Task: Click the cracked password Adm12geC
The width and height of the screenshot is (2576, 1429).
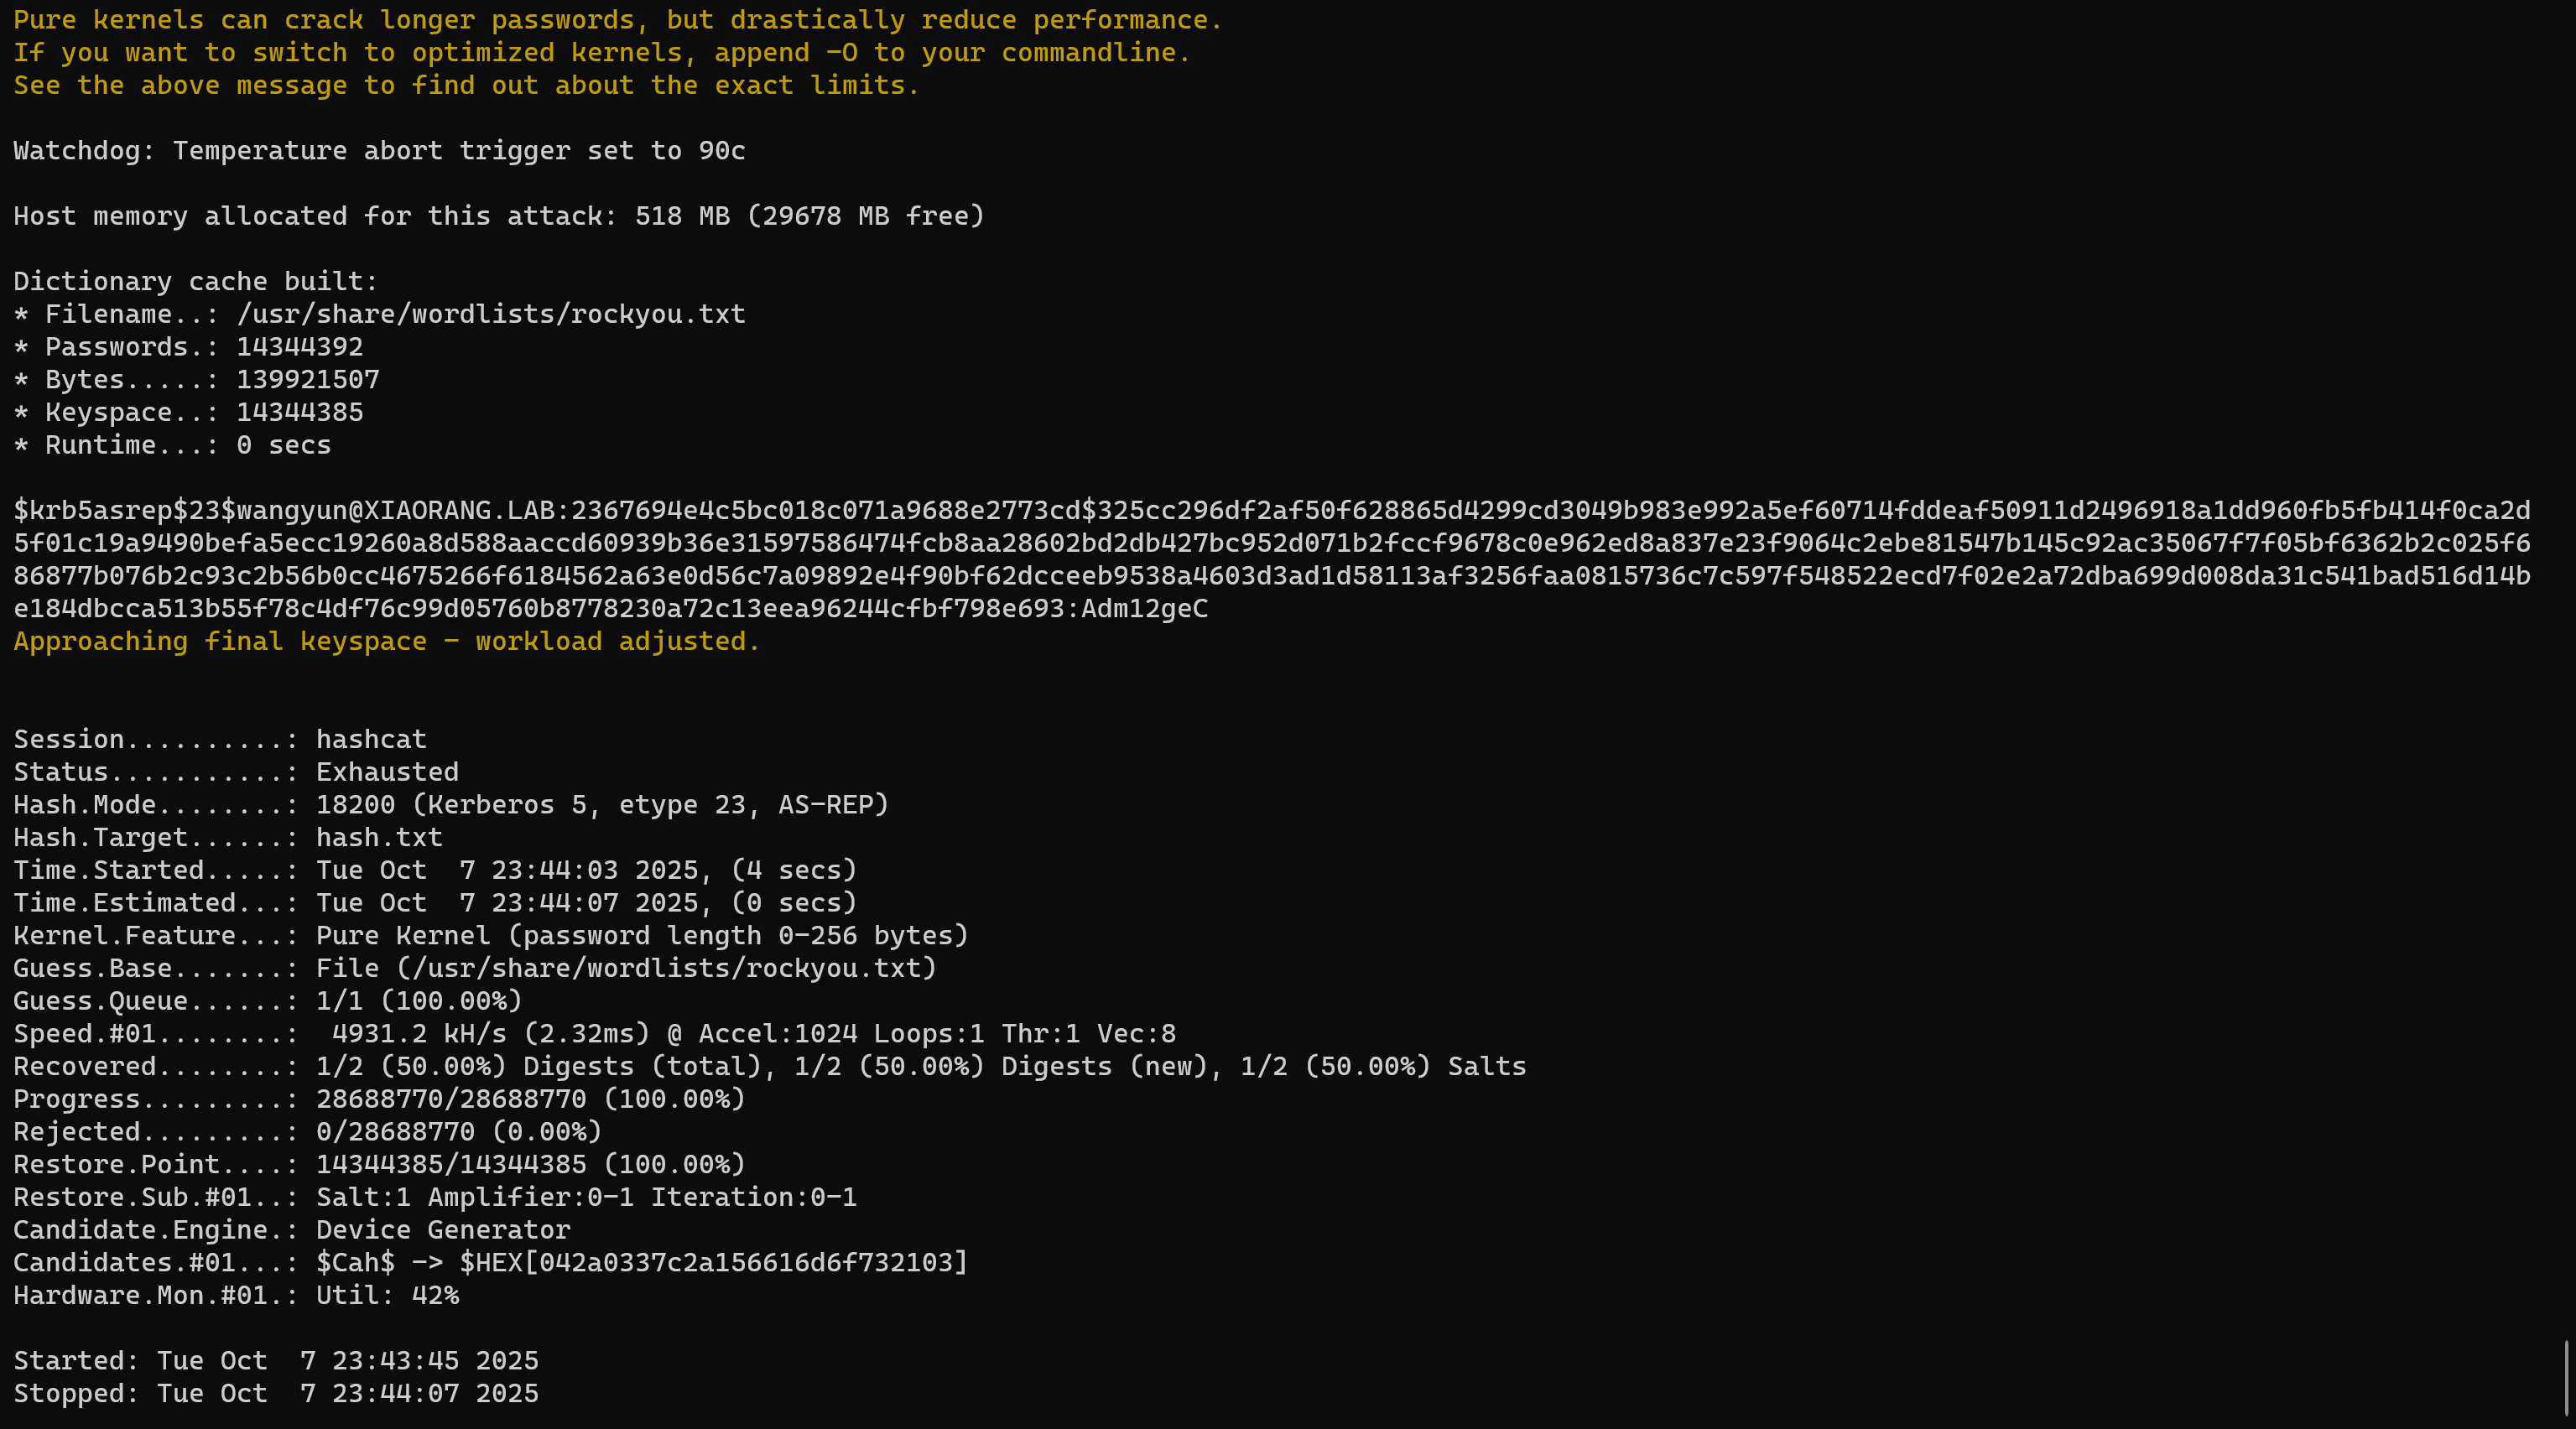Action: click(1144, 609)
